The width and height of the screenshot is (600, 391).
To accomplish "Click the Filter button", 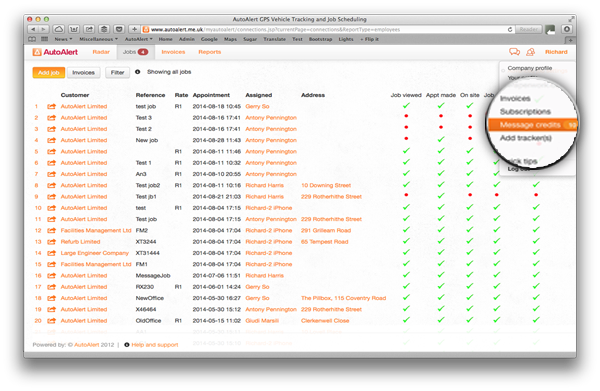I will click(117, 73).
